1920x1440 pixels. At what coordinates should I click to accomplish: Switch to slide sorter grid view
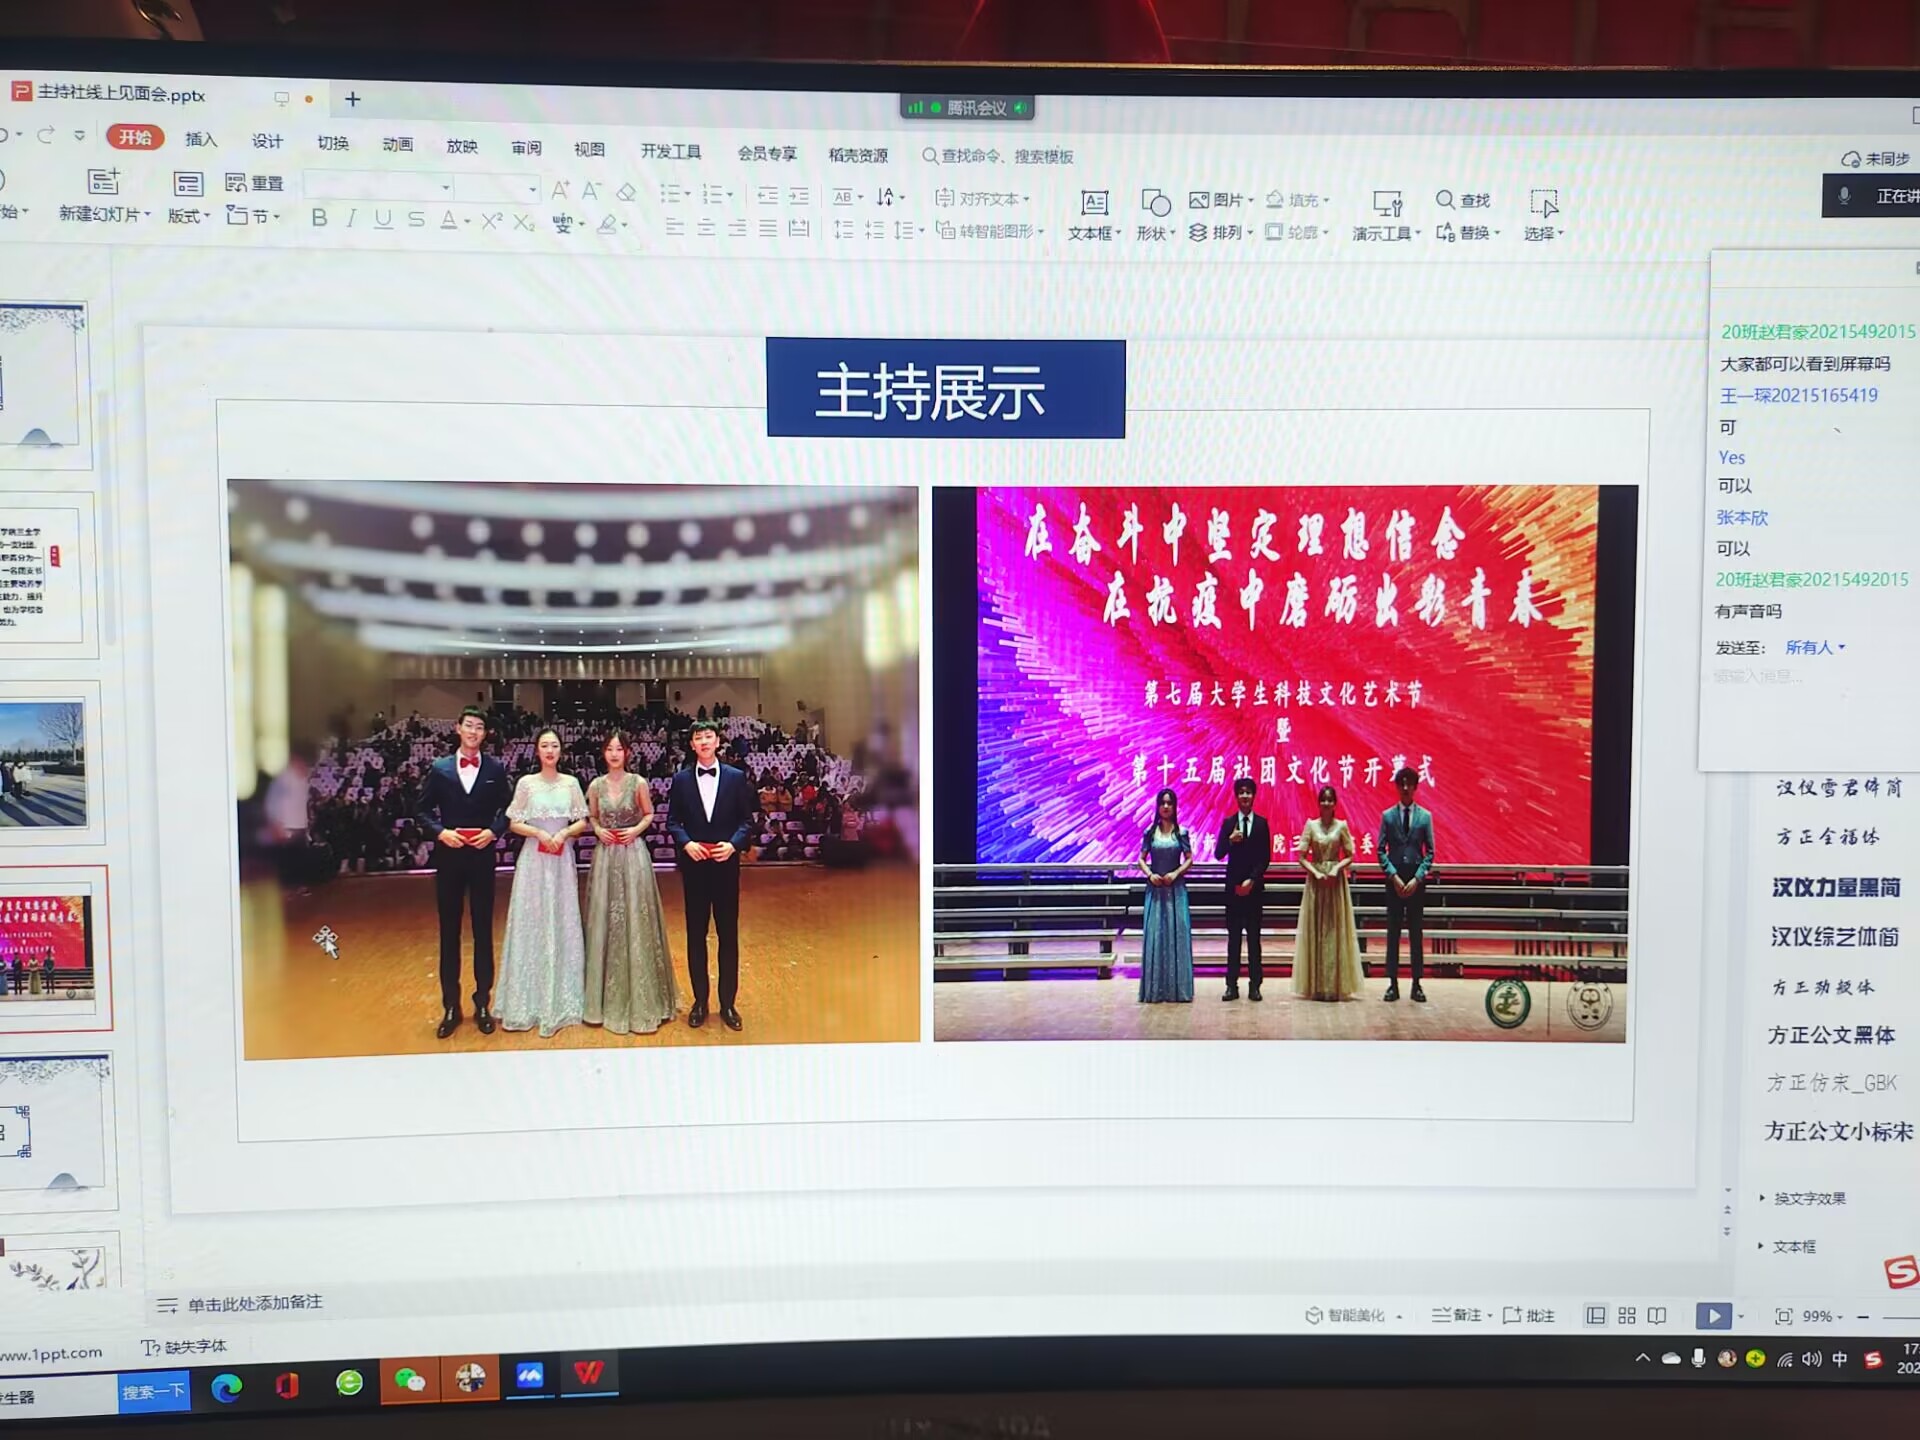point(1627,1316)
